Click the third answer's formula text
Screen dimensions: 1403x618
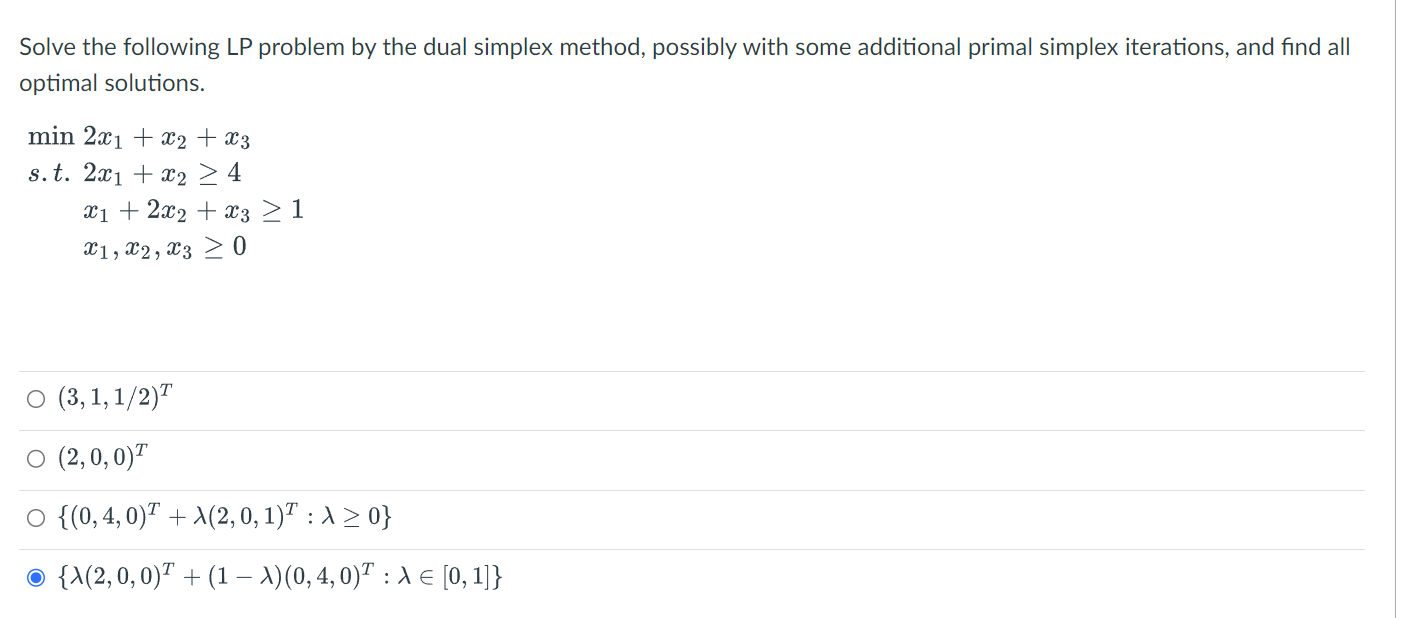coord(222,516)
